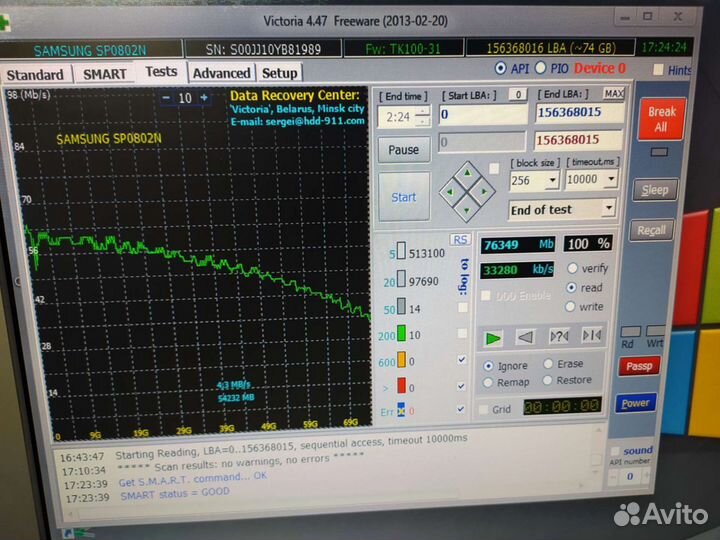Select the Ignore radio button
This screenshot has height=540, width=720.
(x=488, y=366)
